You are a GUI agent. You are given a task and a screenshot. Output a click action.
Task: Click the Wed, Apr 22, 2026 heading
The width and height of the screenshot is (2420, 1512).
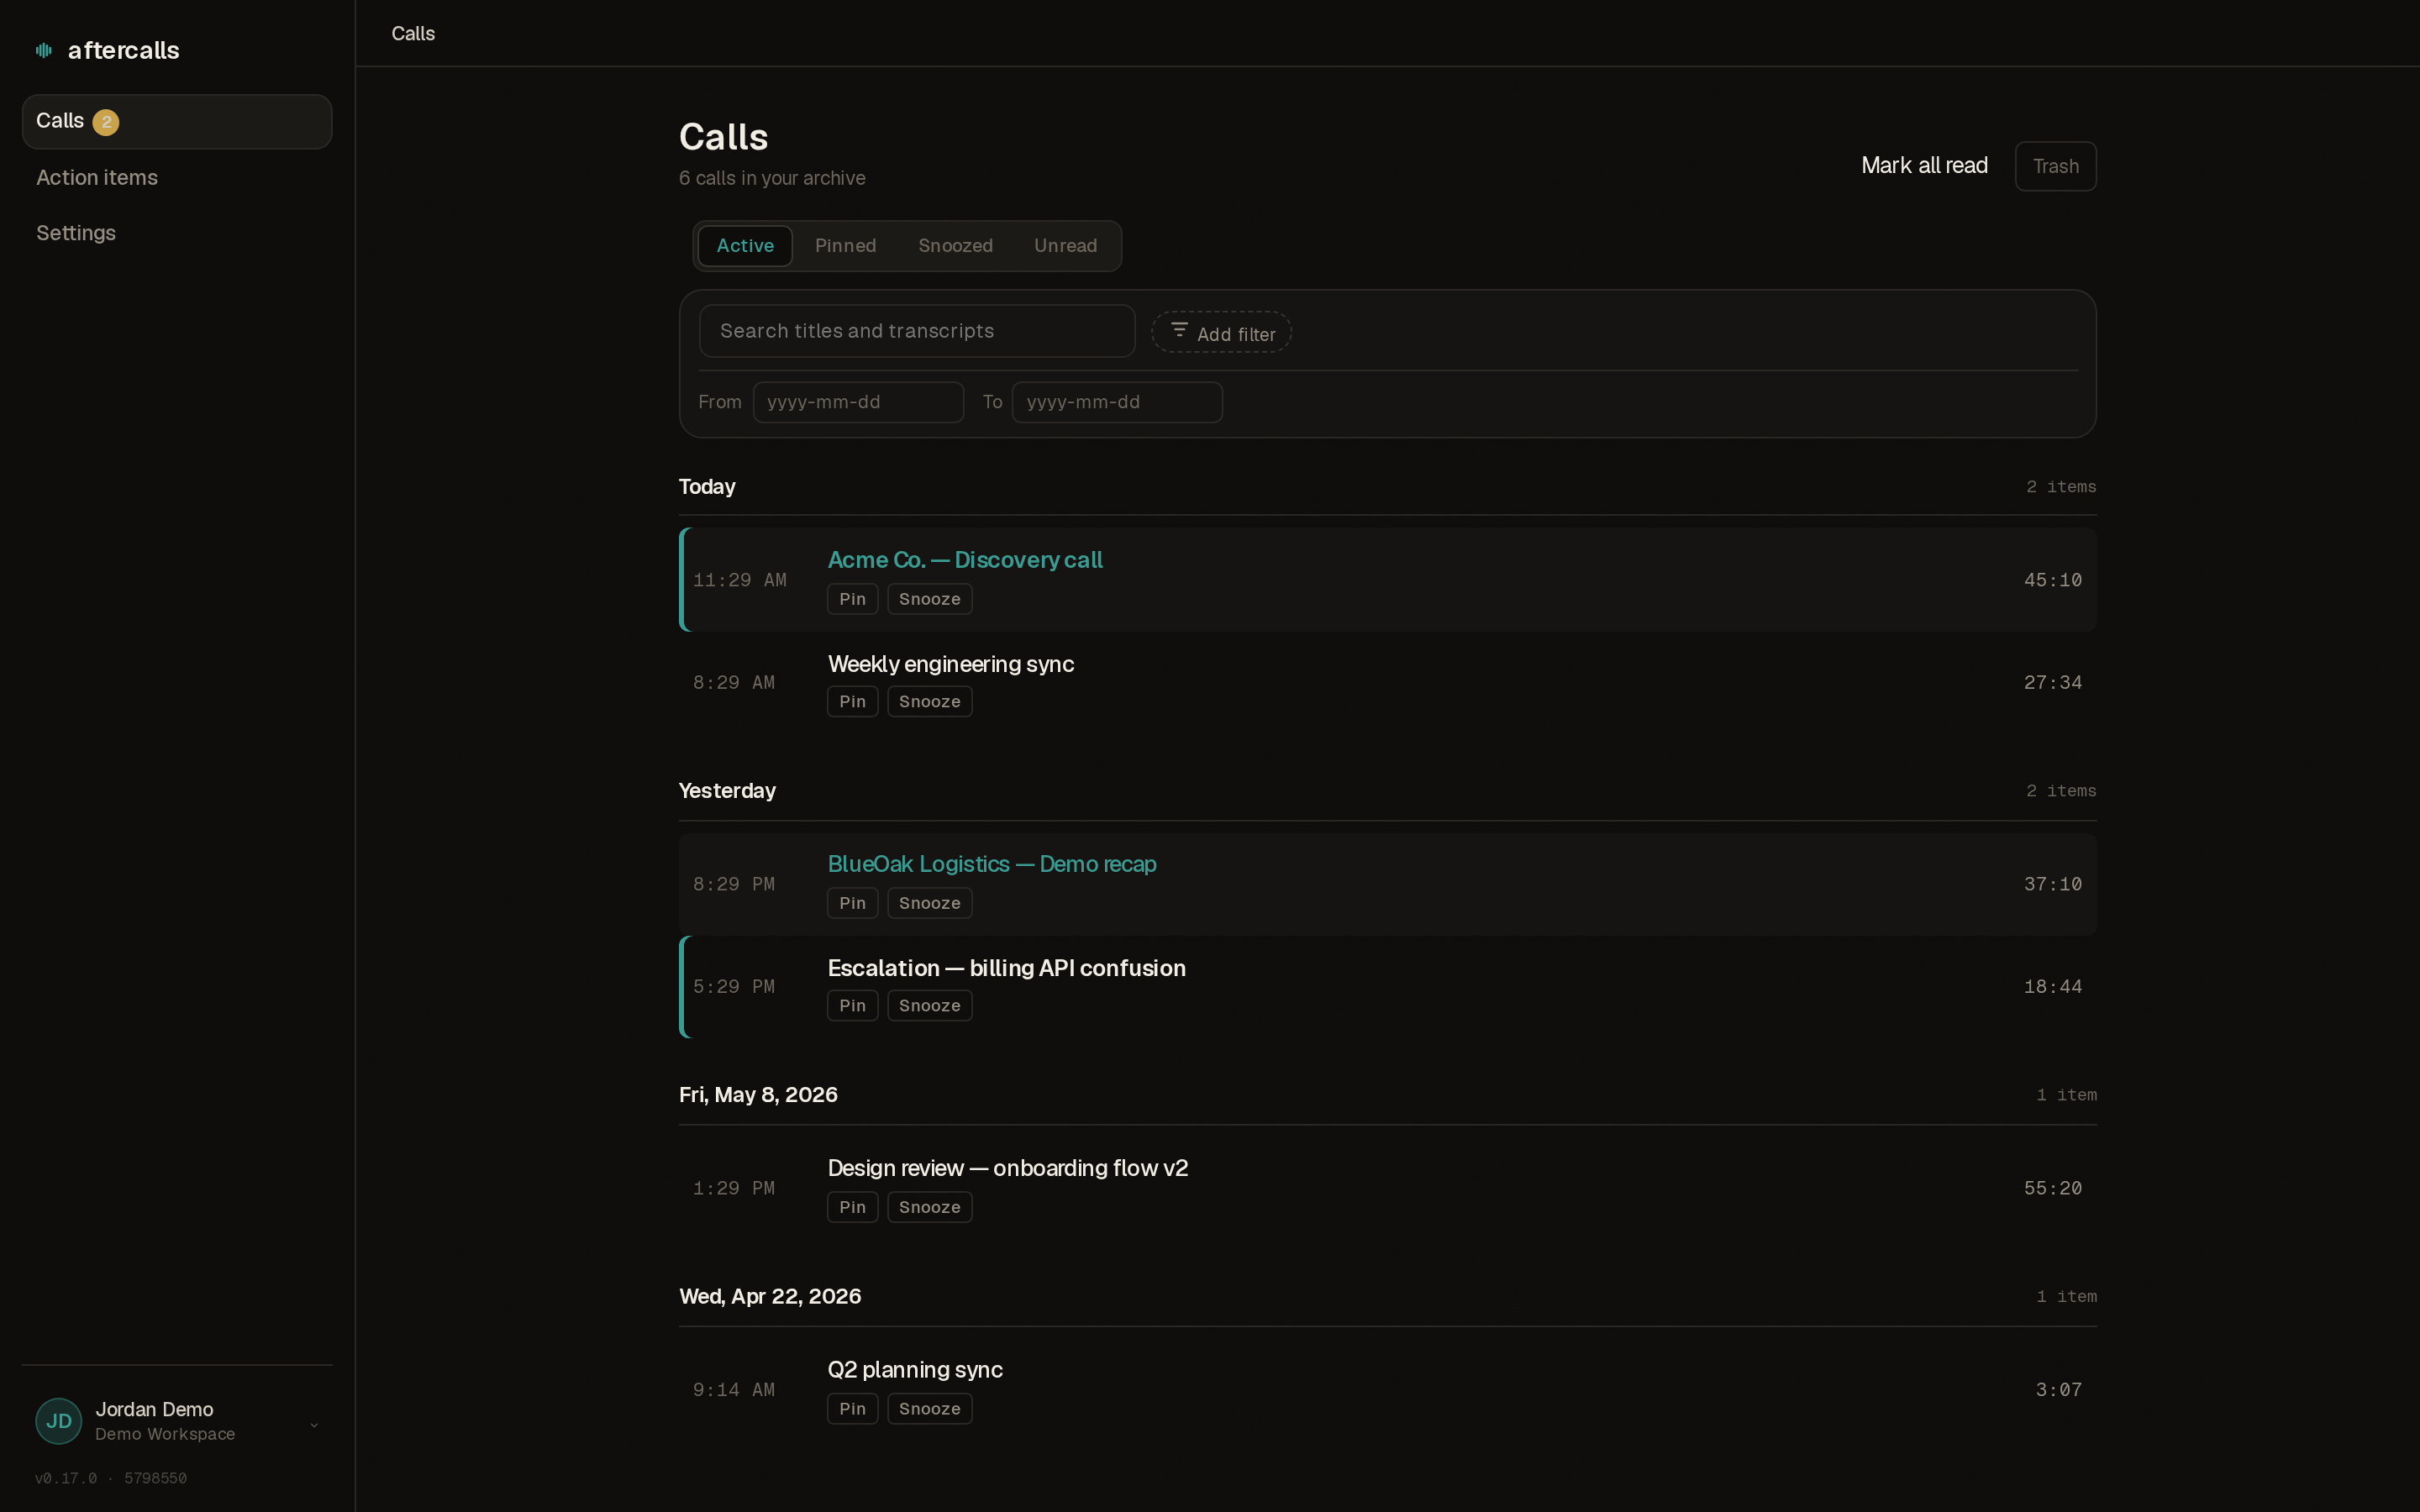[770, 1297]
